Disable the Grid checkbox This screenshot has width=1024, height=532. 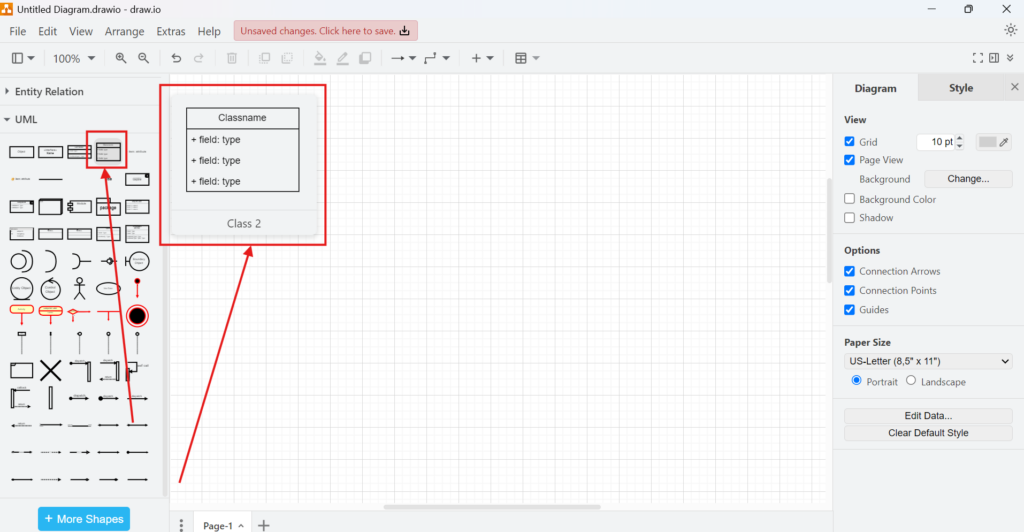point(850,142)
